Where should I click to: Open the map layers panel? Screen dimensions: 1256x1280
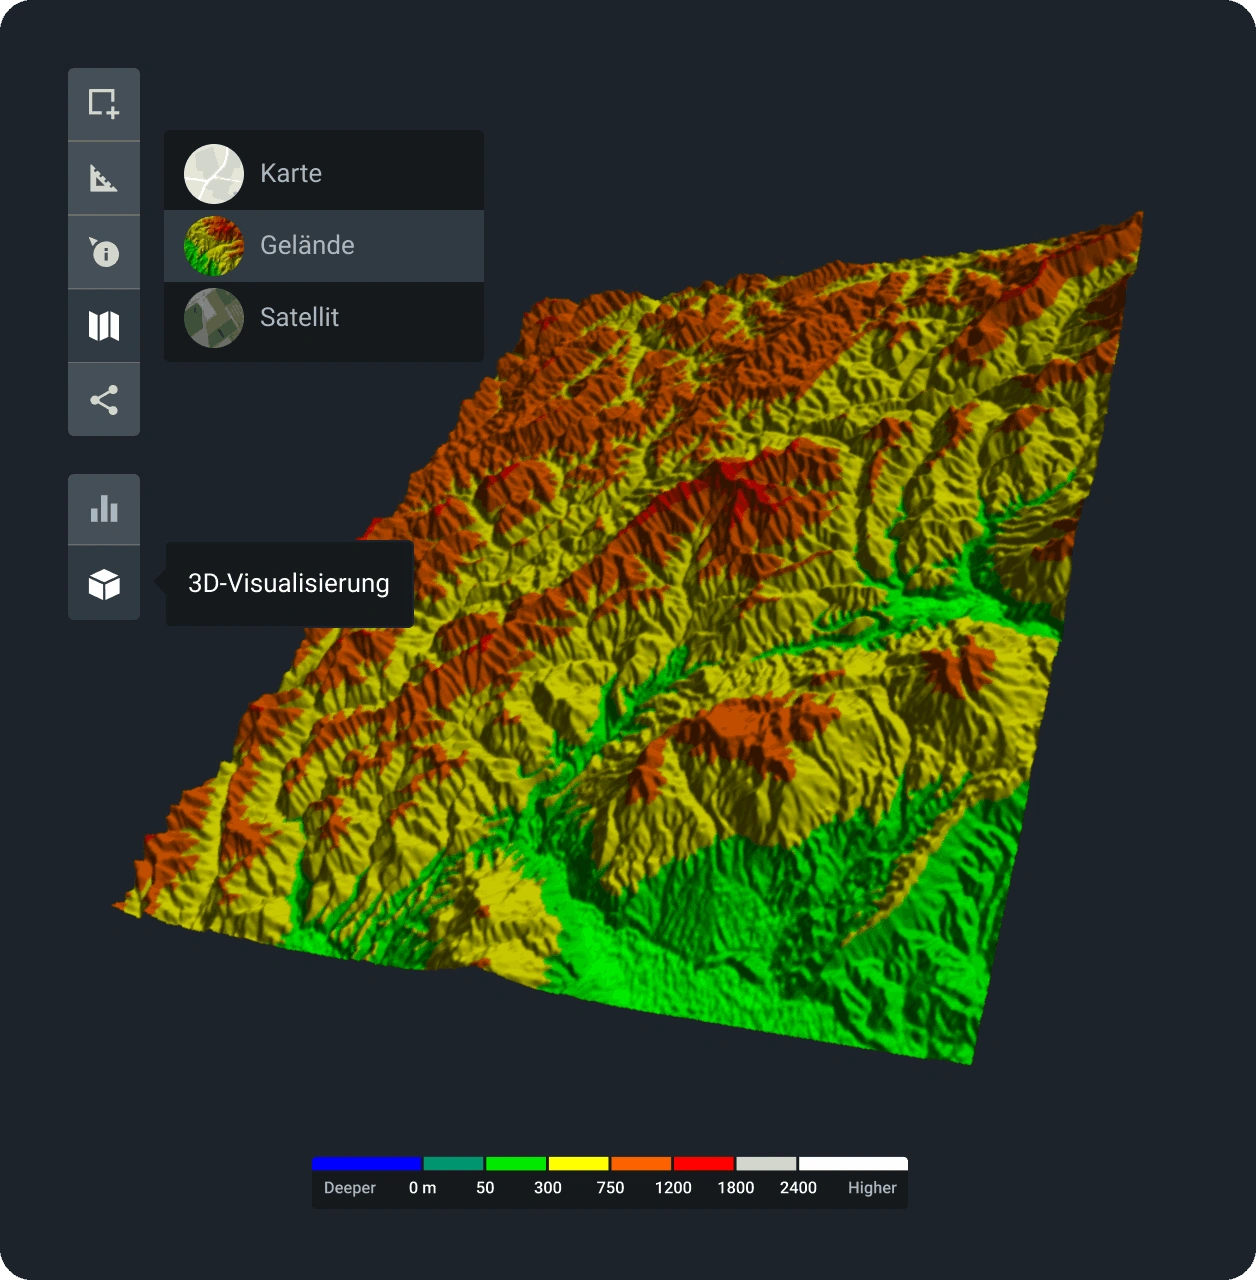(x=104, y=325)
